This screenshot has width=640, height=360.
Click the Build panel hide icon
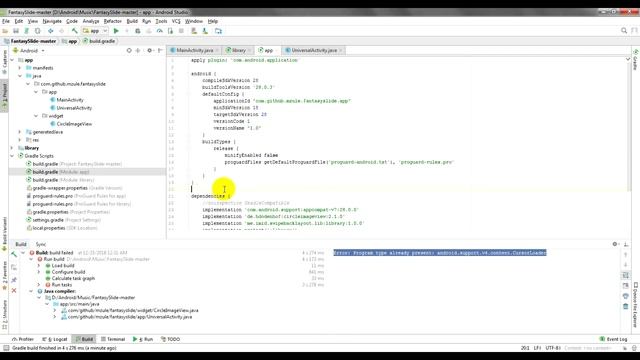[x=626, y=244]
